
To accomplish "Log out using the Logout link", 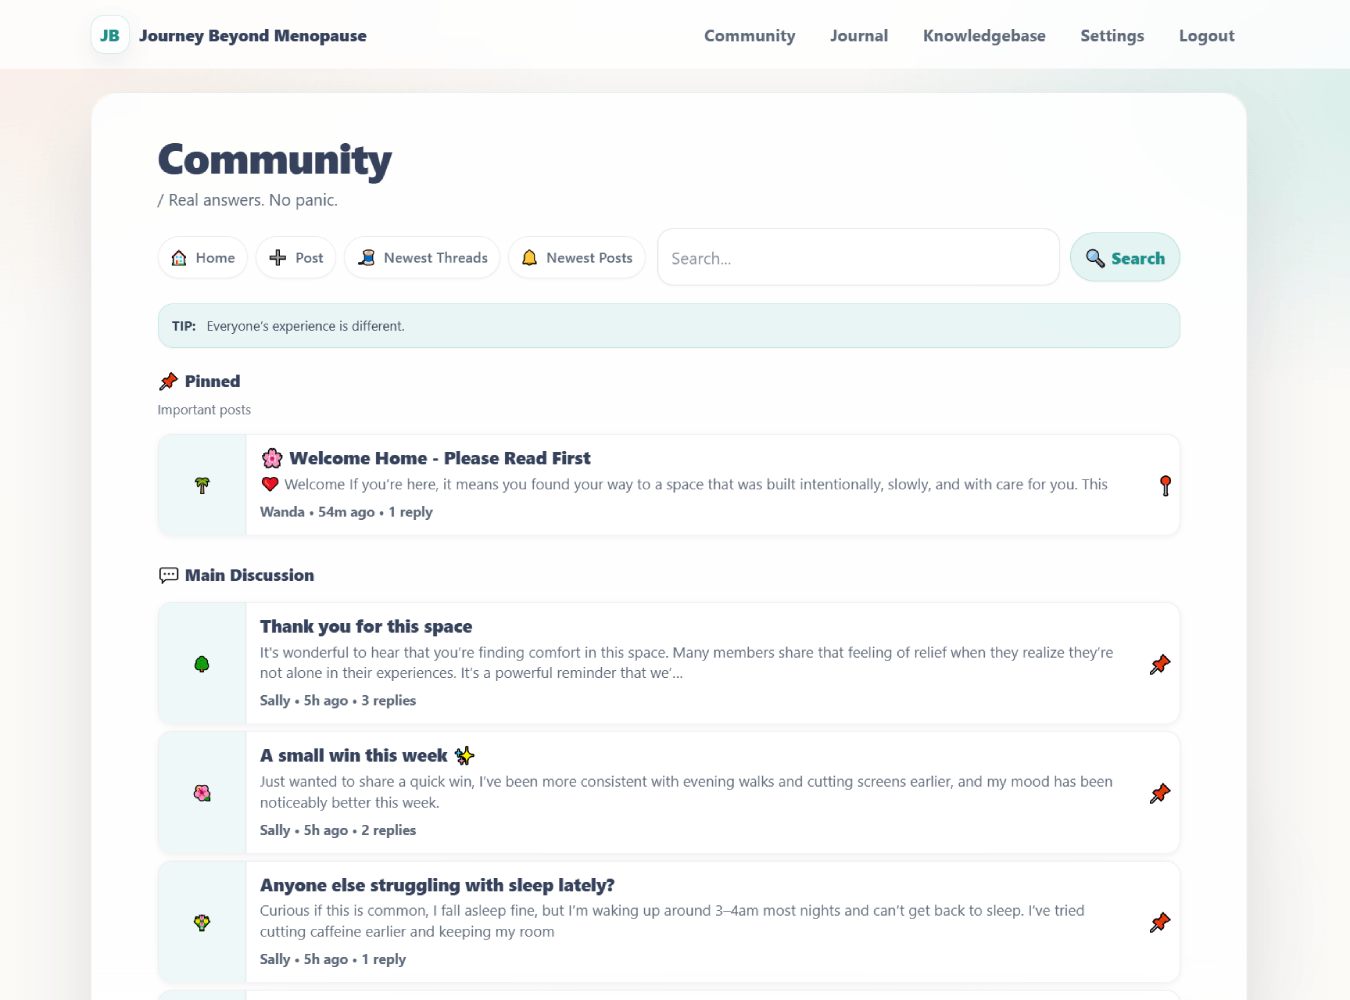I will [x=1206, y=36].
